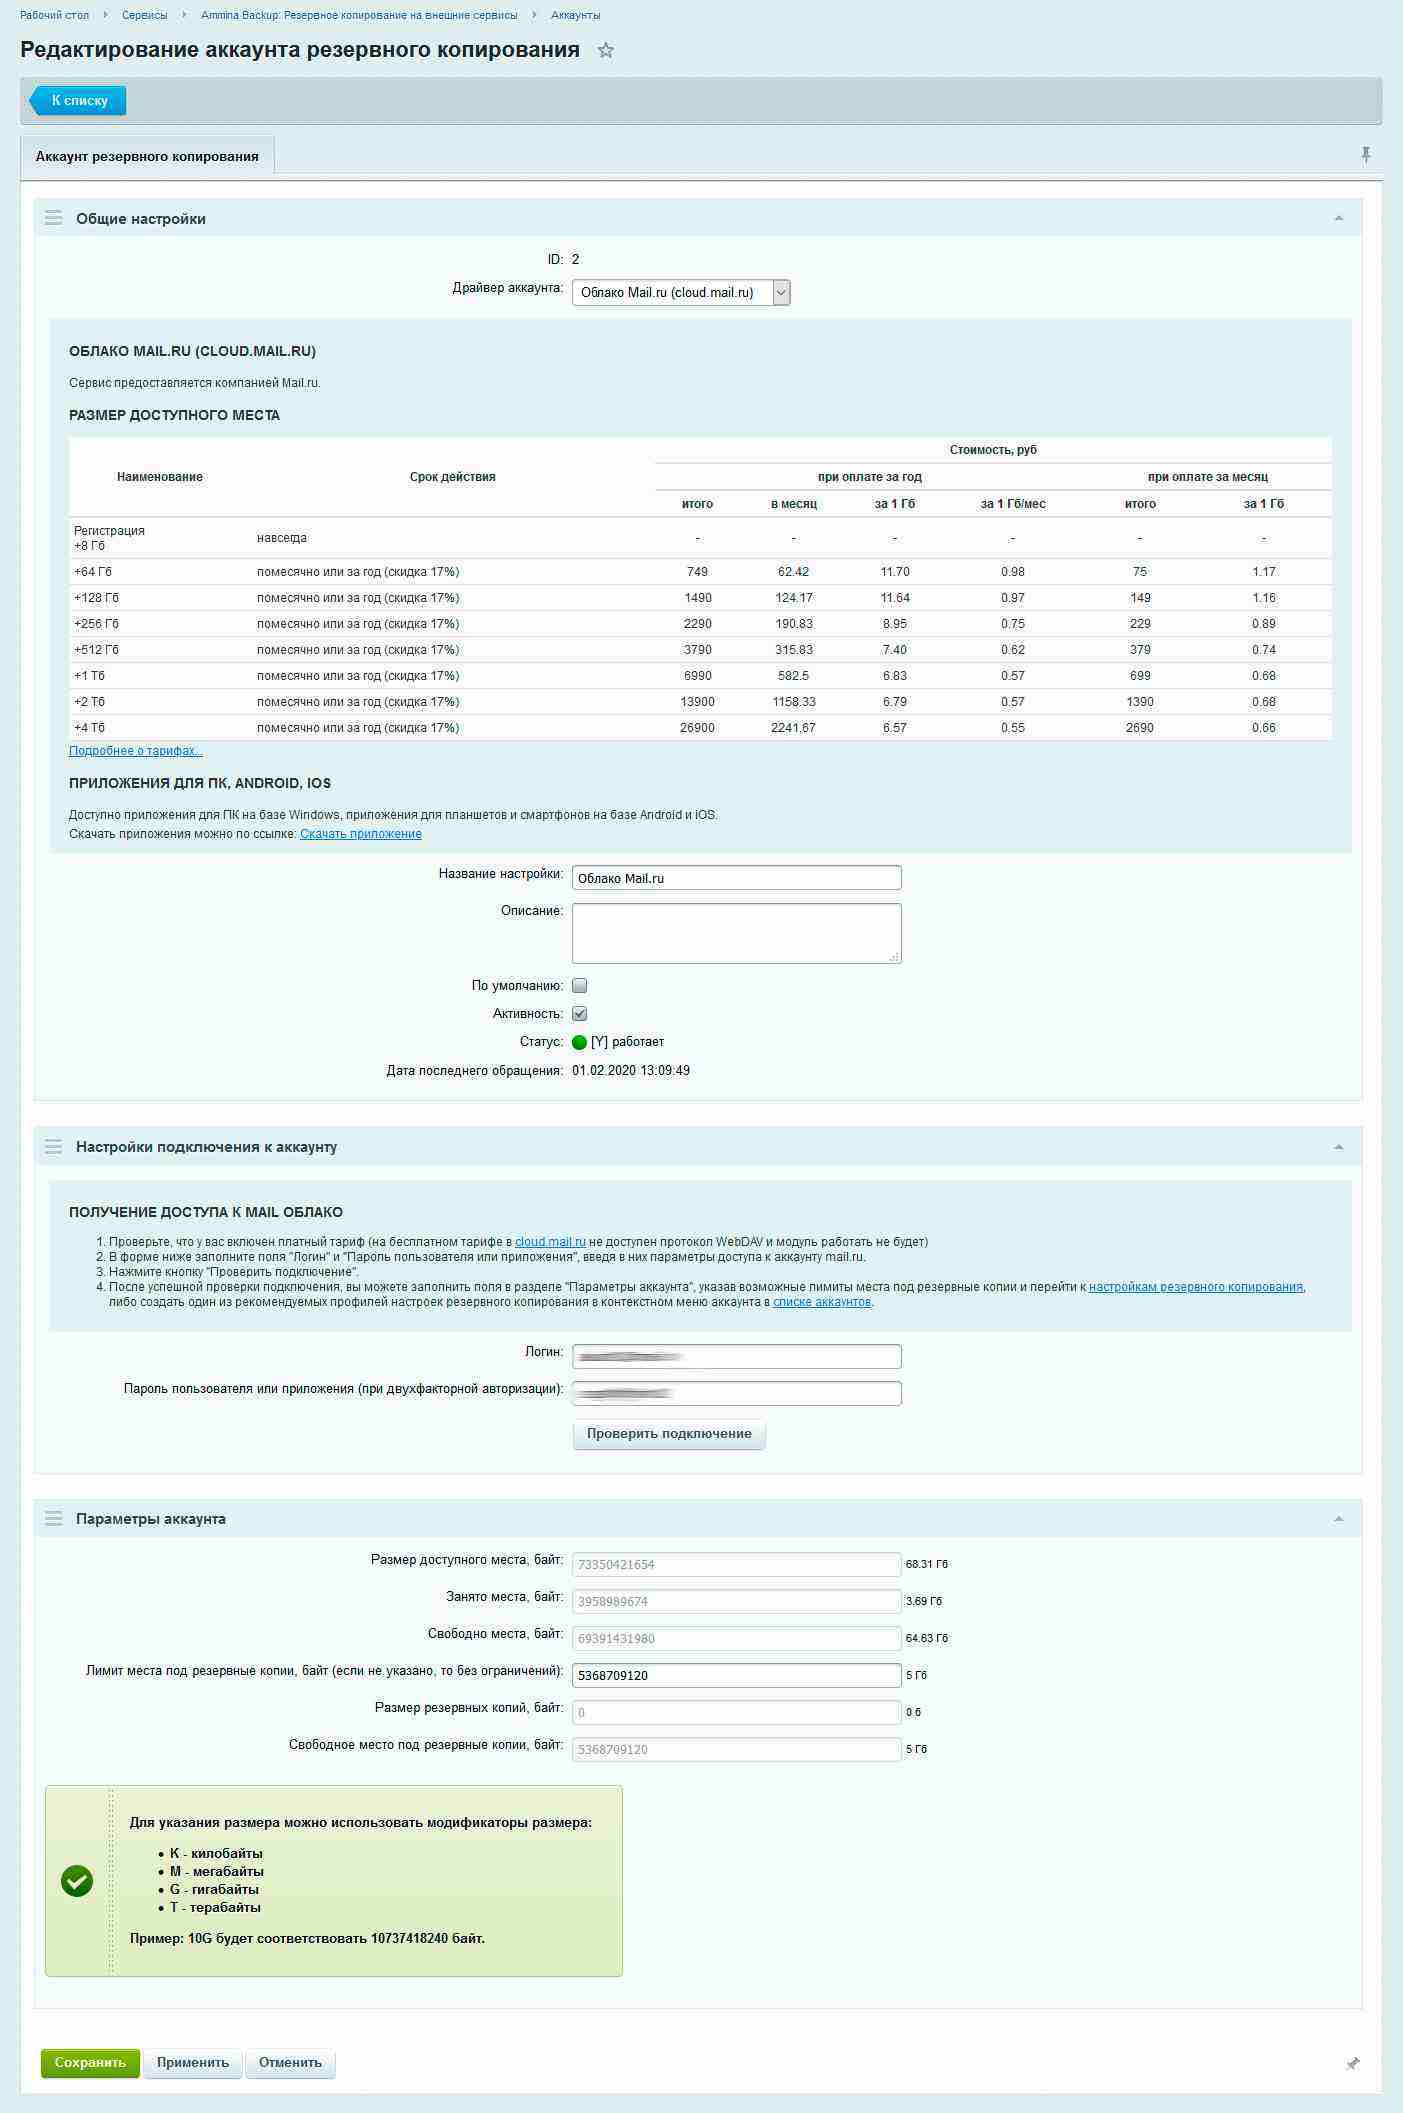Toggle the По умолчанию checkbox
1403x2113 pixels.
pos(579,985)
